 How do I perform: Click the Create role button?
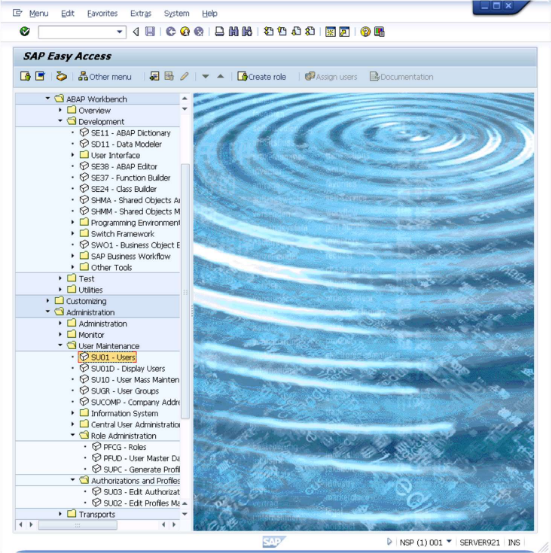click(262, 77)
